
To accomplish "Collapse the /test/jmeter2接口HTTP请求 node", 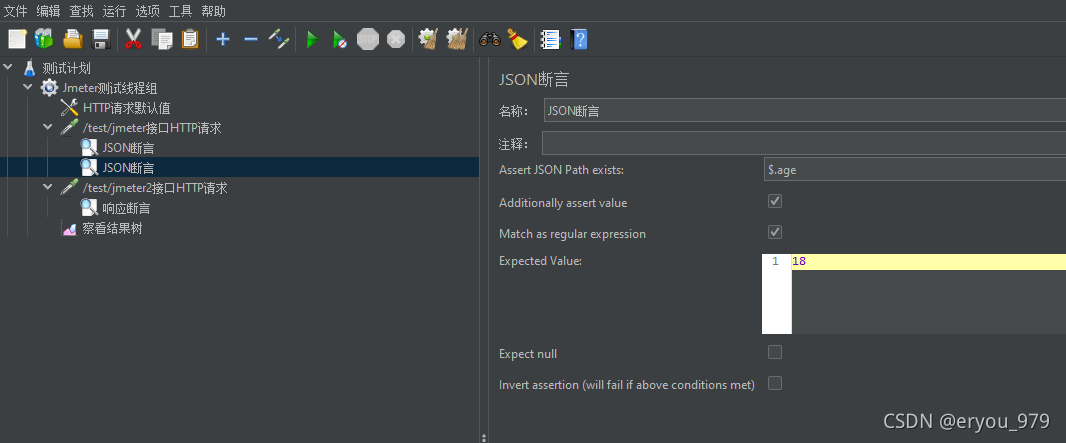I will click(48, 187).
